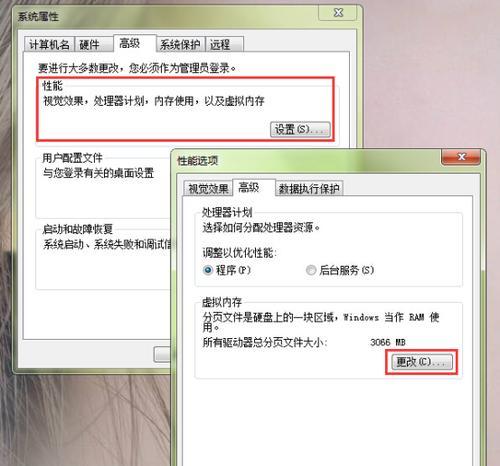Click the 系统属性 title bar
500x466 pixels.
point(167,16)
